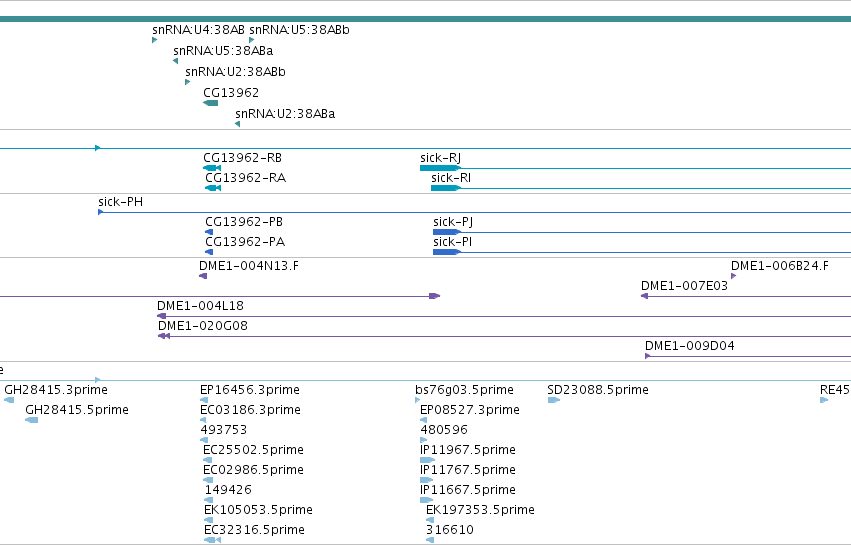The height and width of the screenshot is (545, 851).
Task: Click the 480596 feature label
Action: click(443, 430)
